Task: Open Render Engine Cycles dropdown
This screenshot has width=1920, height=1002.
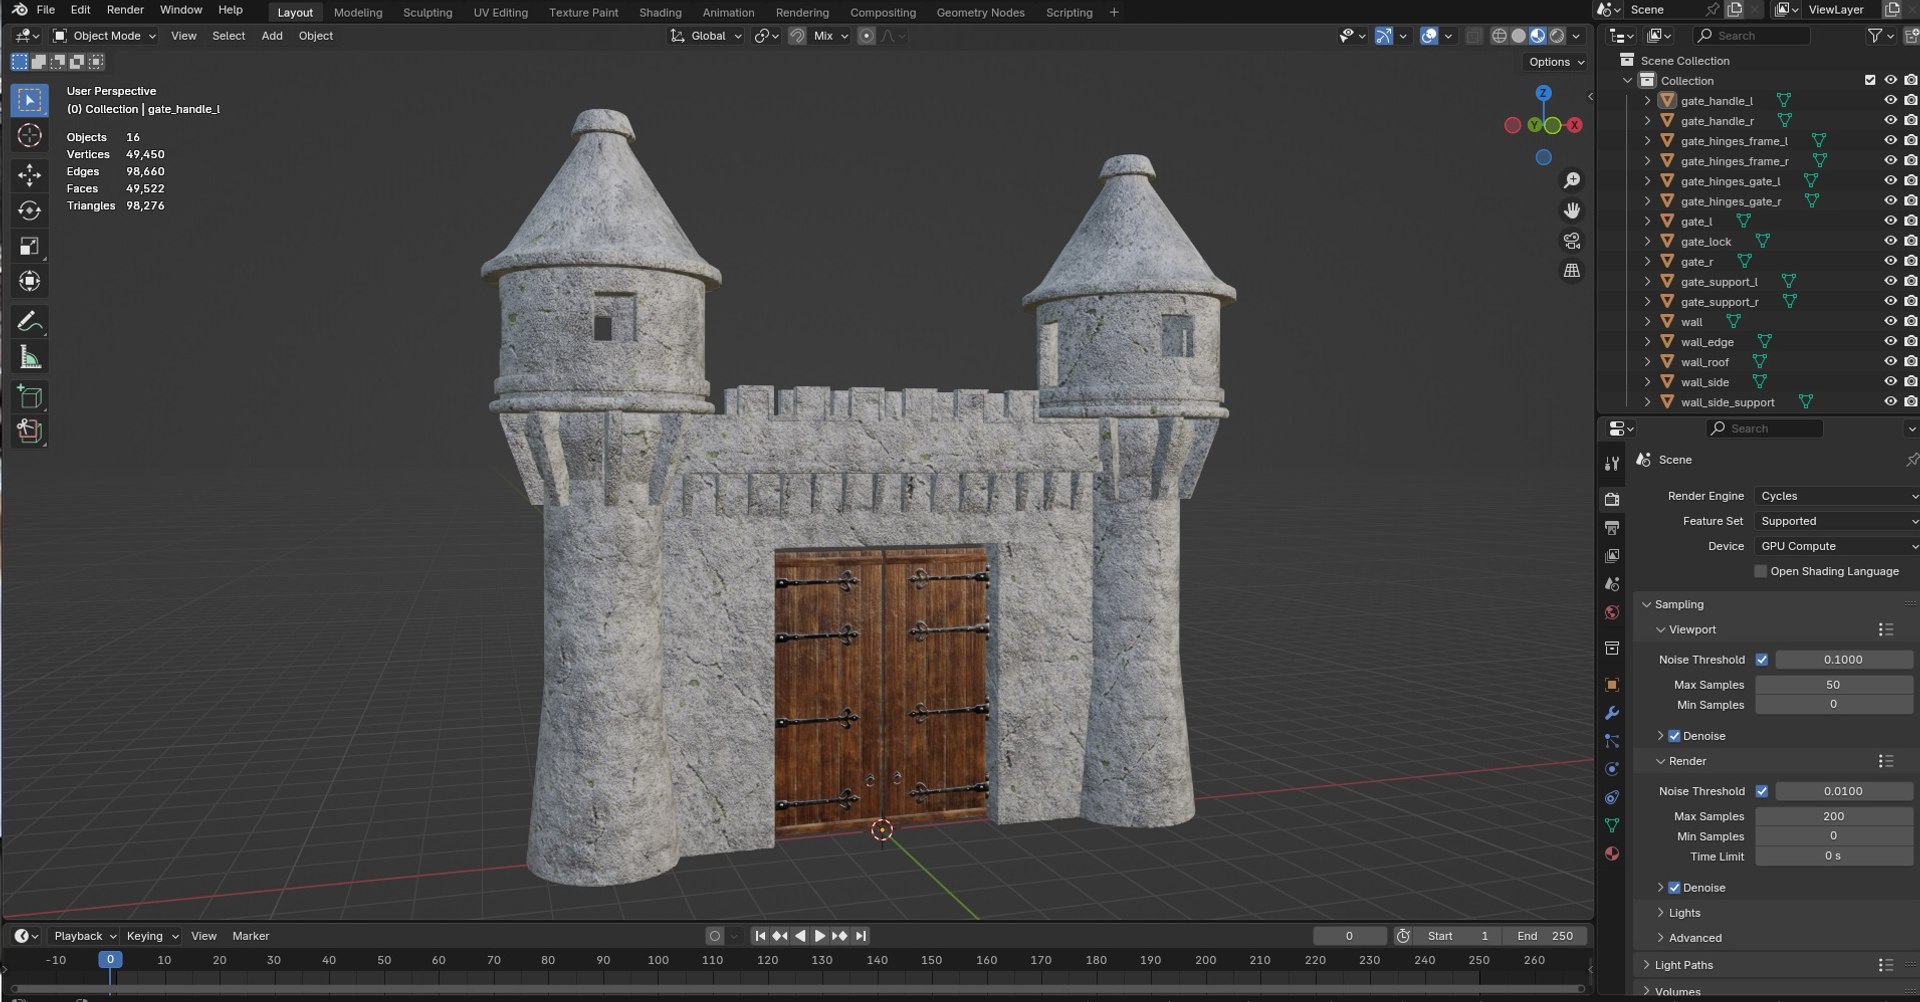Action: pos(1837,496)
